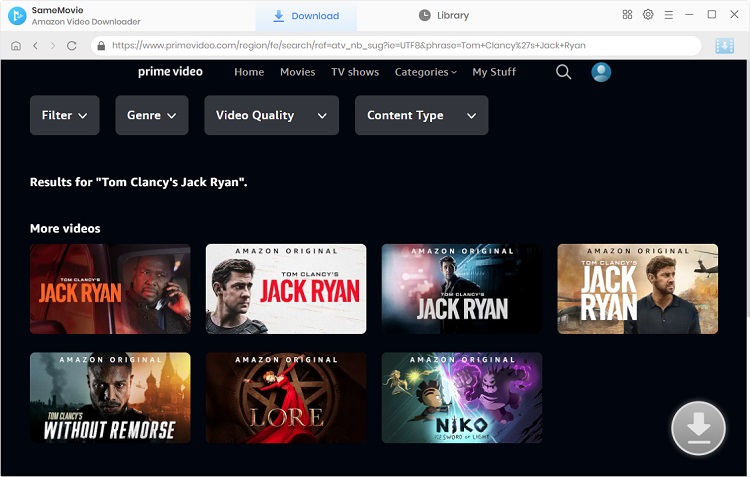
Task: Click the prime video logo
Action: point(170,72)
